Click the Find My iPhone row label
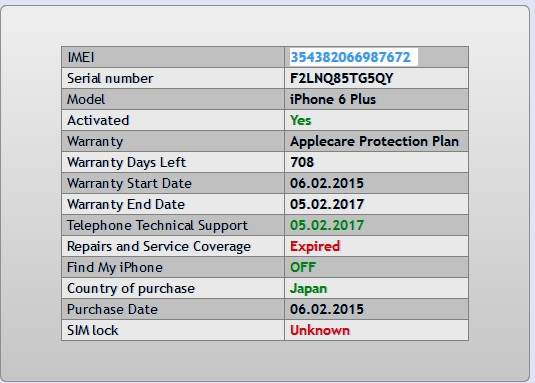 115,267
